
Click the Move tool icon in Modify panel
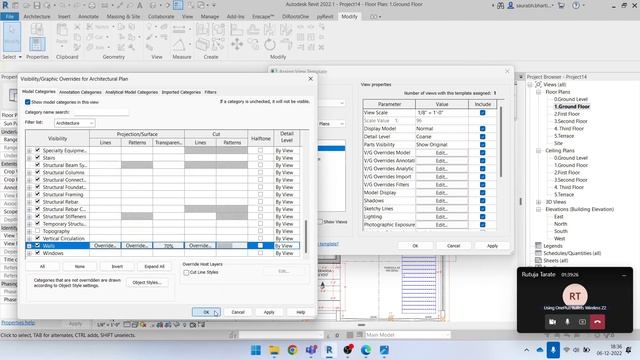tap(237, 44)
